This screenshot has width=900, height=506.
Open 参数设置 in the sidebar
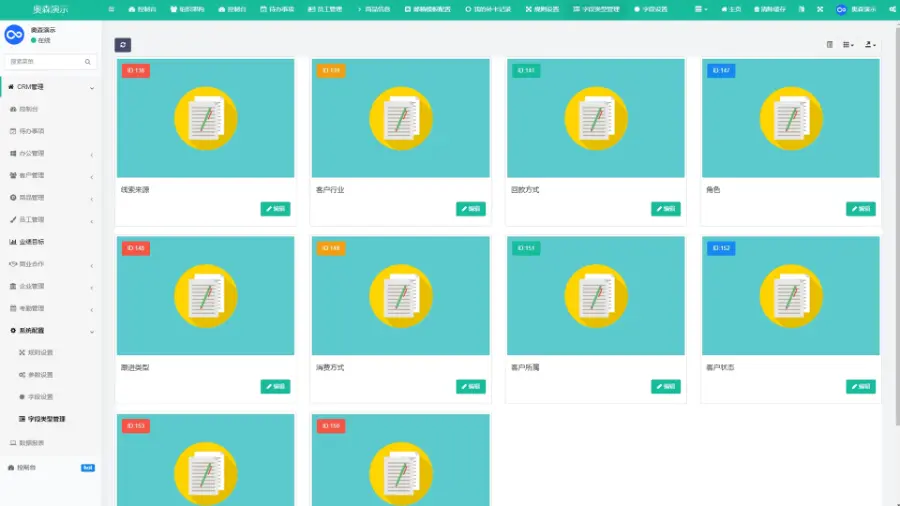pos(40,375)
